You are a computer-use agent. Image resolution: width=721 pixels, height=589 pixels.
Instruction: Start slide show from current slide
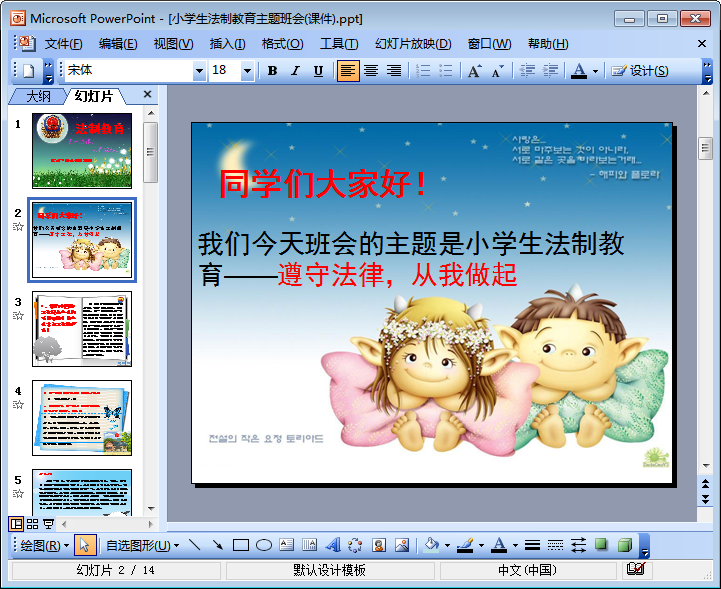click(48, 524)
